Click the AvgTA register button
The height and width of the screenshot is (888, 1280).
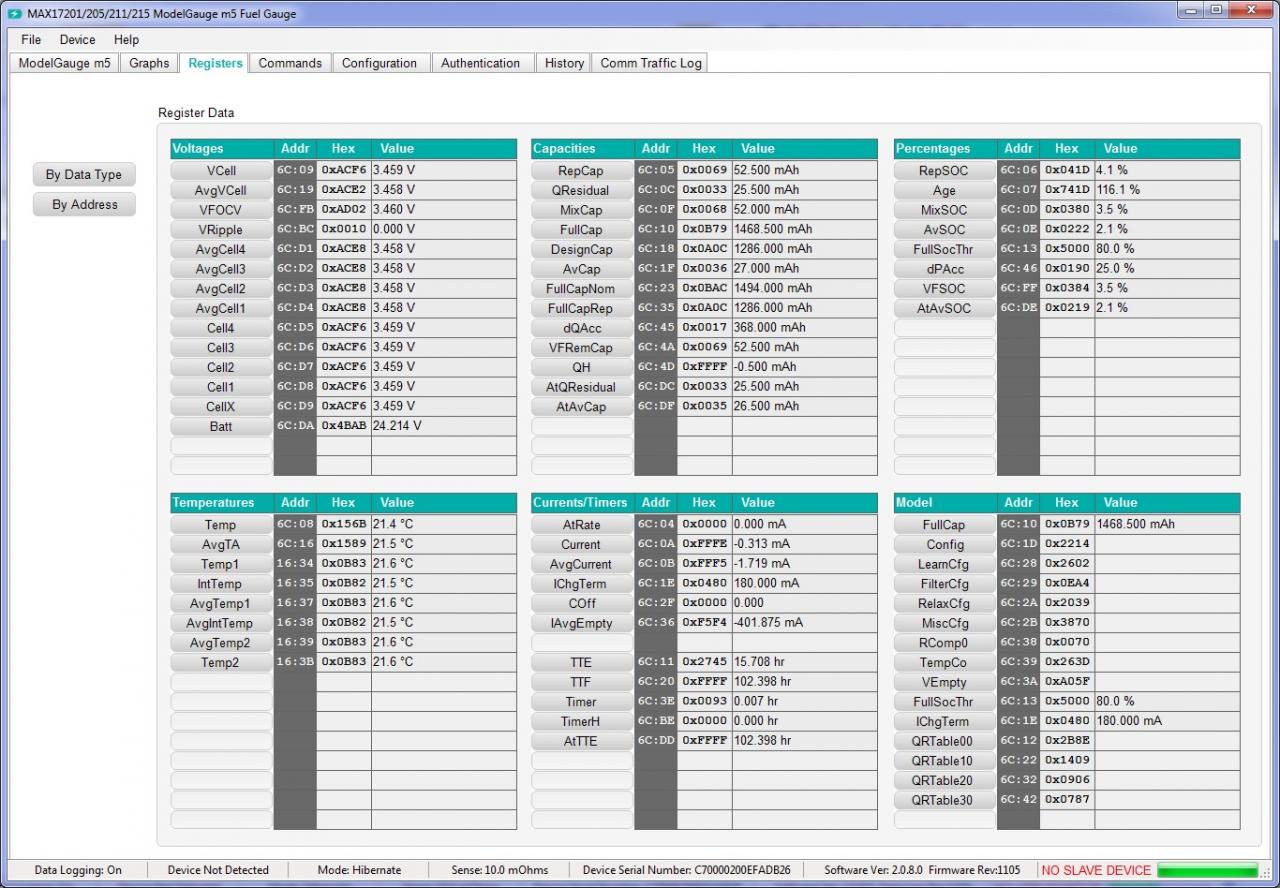pos(221,545)
